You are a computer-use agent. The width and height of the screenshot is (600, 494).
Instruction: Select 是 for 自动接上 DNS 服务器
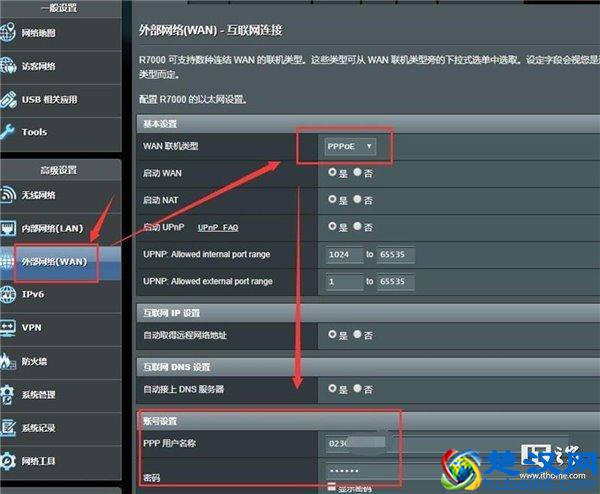(332, 388)
